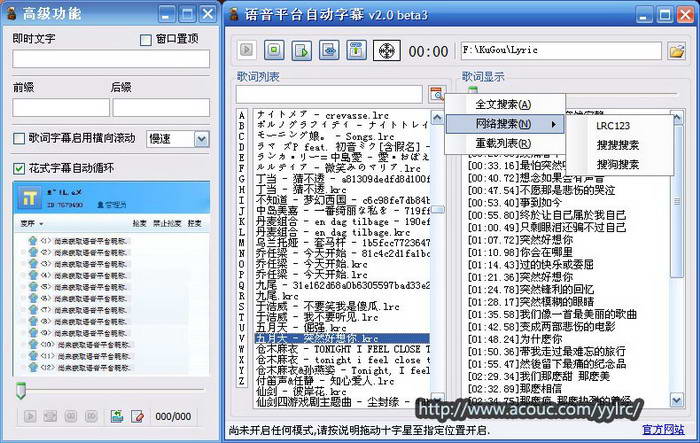Select 网络搜索(N) menu entry

tap(505, 124)
